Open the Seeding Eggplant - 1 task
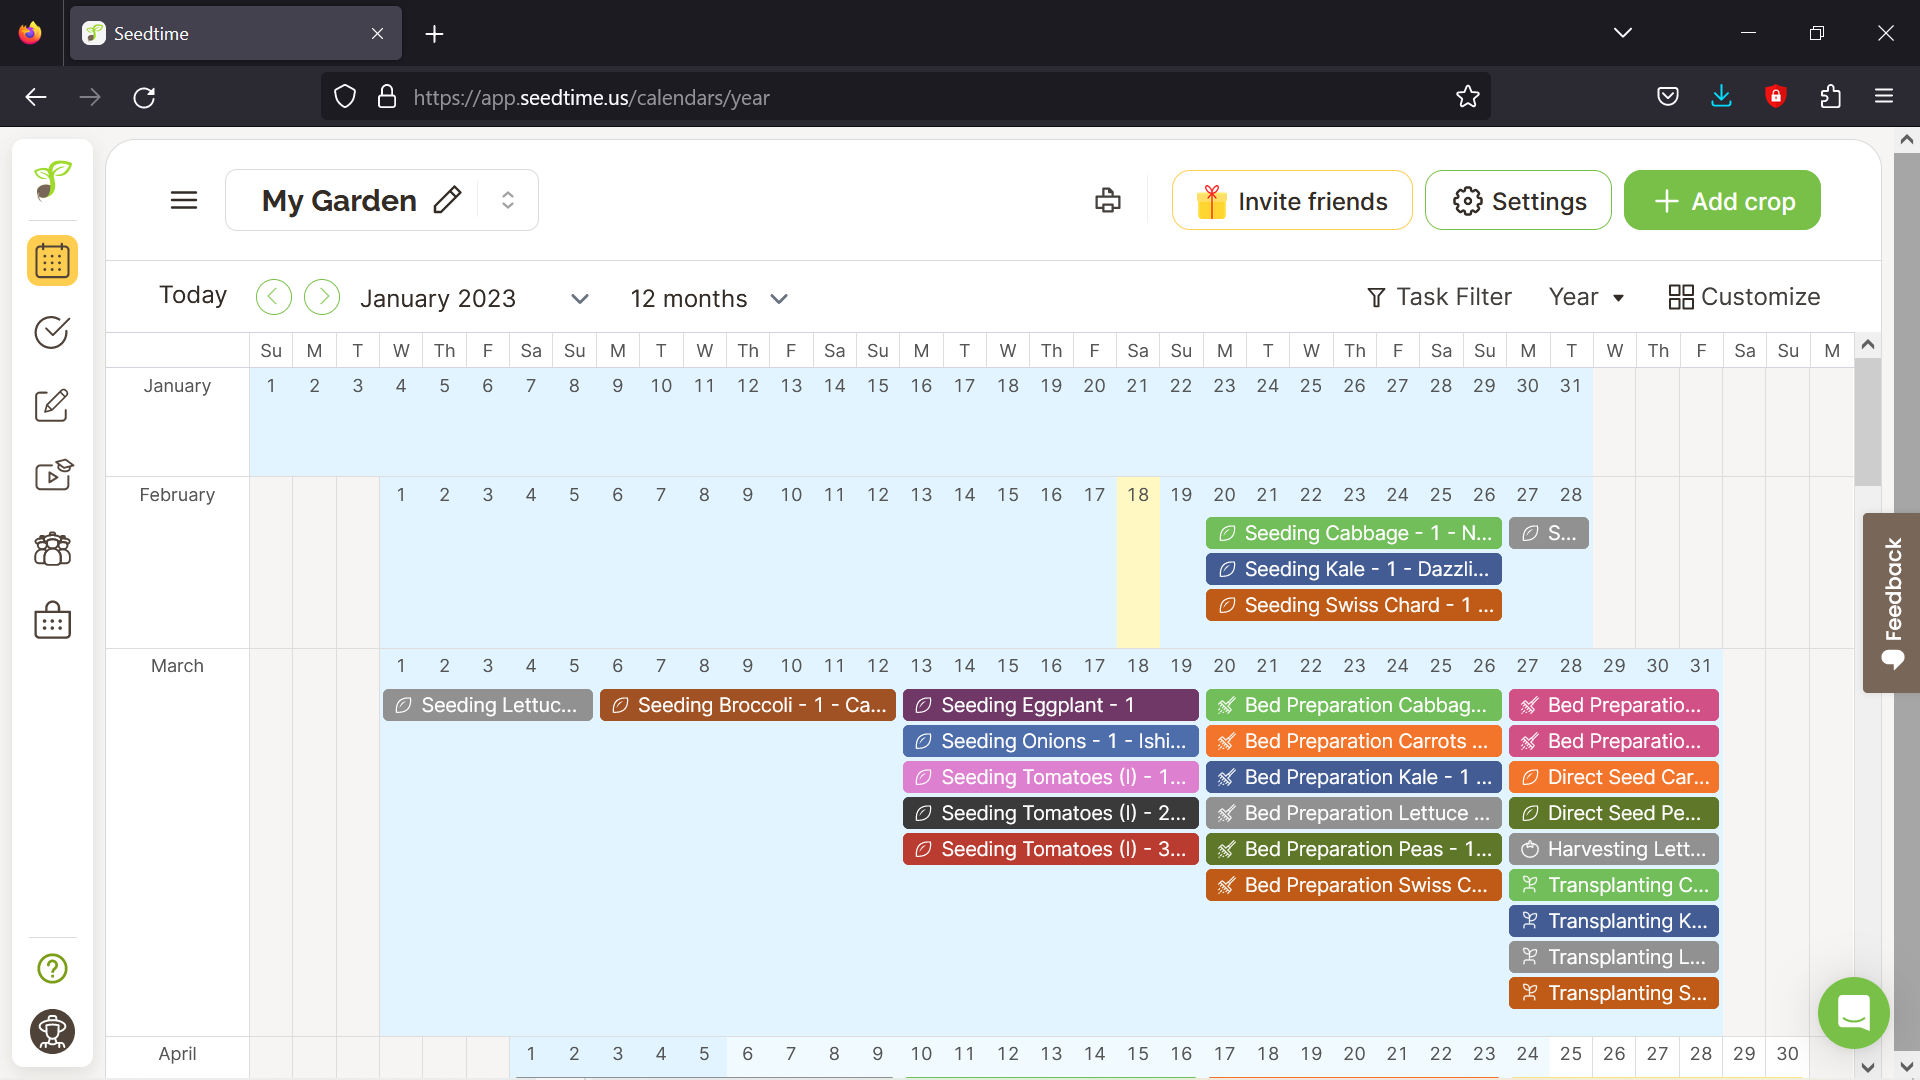The image size is (1920, 1080). pos(1050,705)
